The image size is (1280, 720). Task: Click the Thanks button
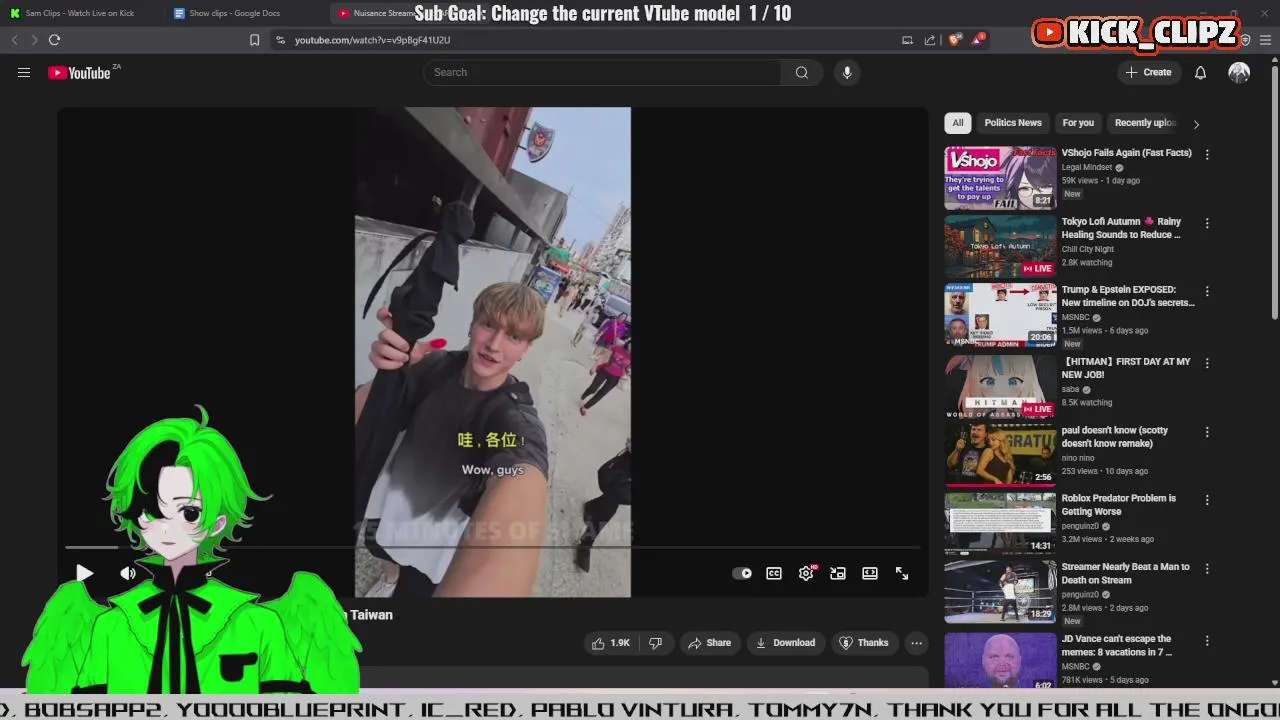tap(864, 643)
